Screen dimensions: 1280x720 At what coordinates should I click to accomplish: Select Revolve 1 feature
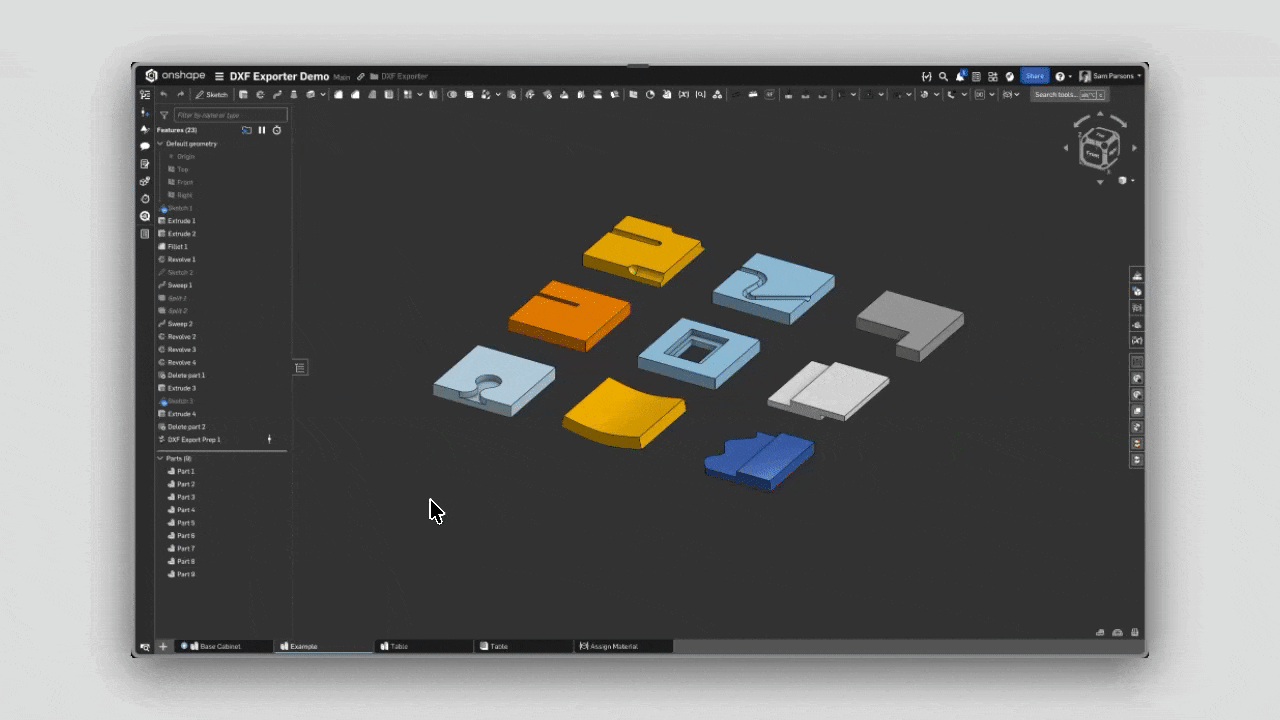coord(181,260)
